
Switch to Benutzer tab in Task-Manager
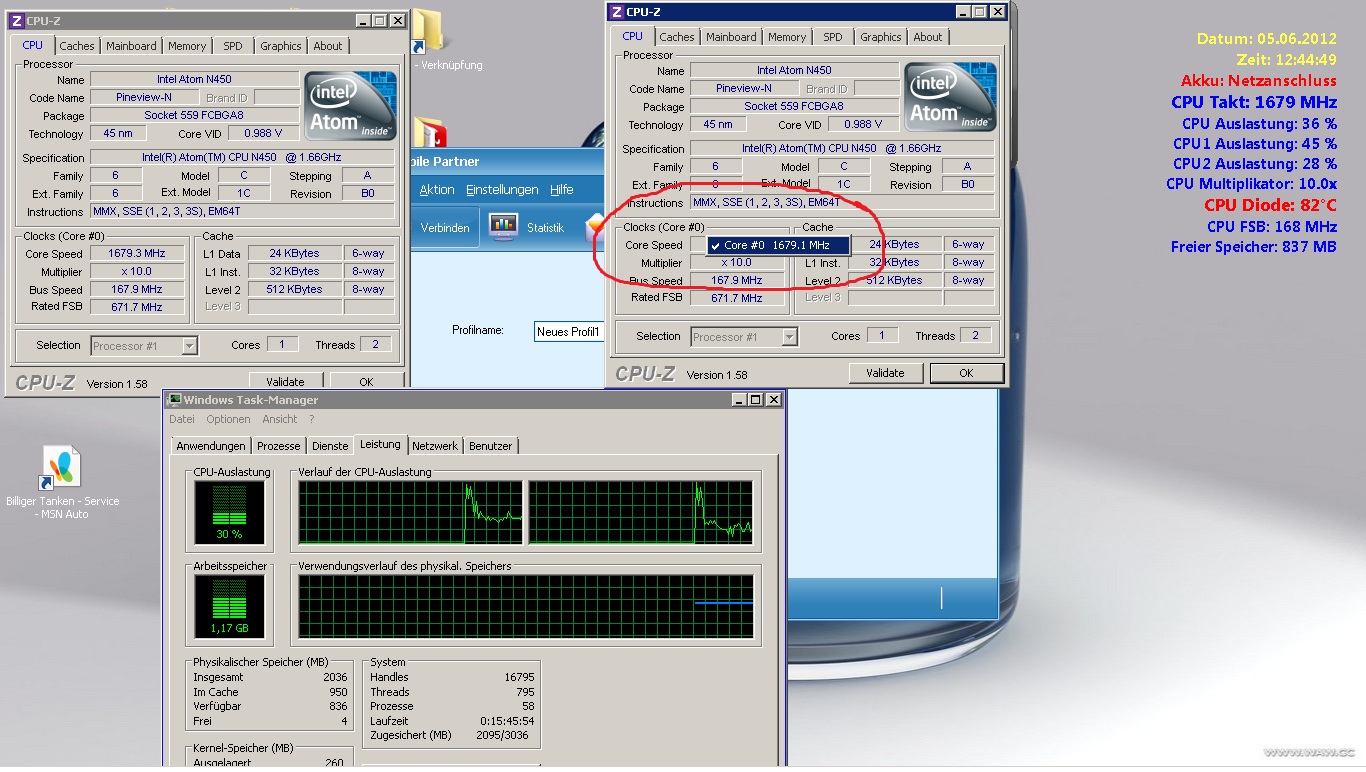(x=491, y=446)
